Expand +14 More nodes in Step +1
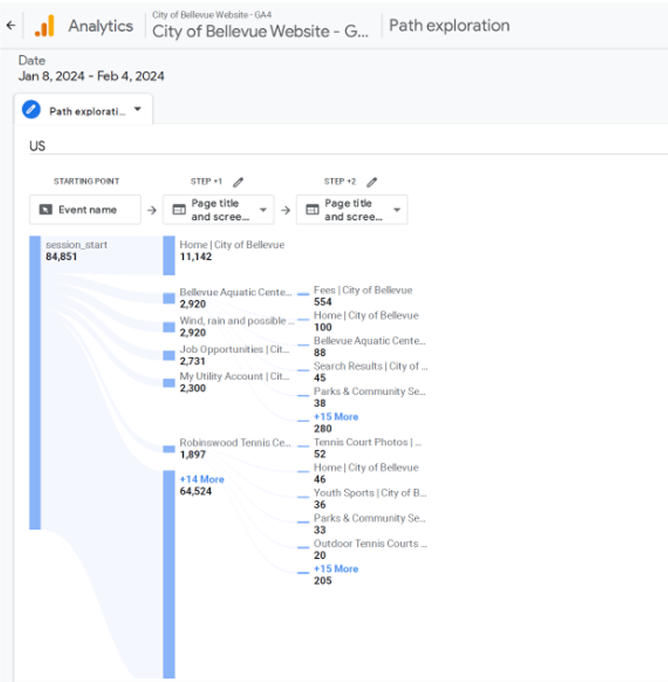Image resolution: width=668 pixels, height=682 pixels. [202, 479]
